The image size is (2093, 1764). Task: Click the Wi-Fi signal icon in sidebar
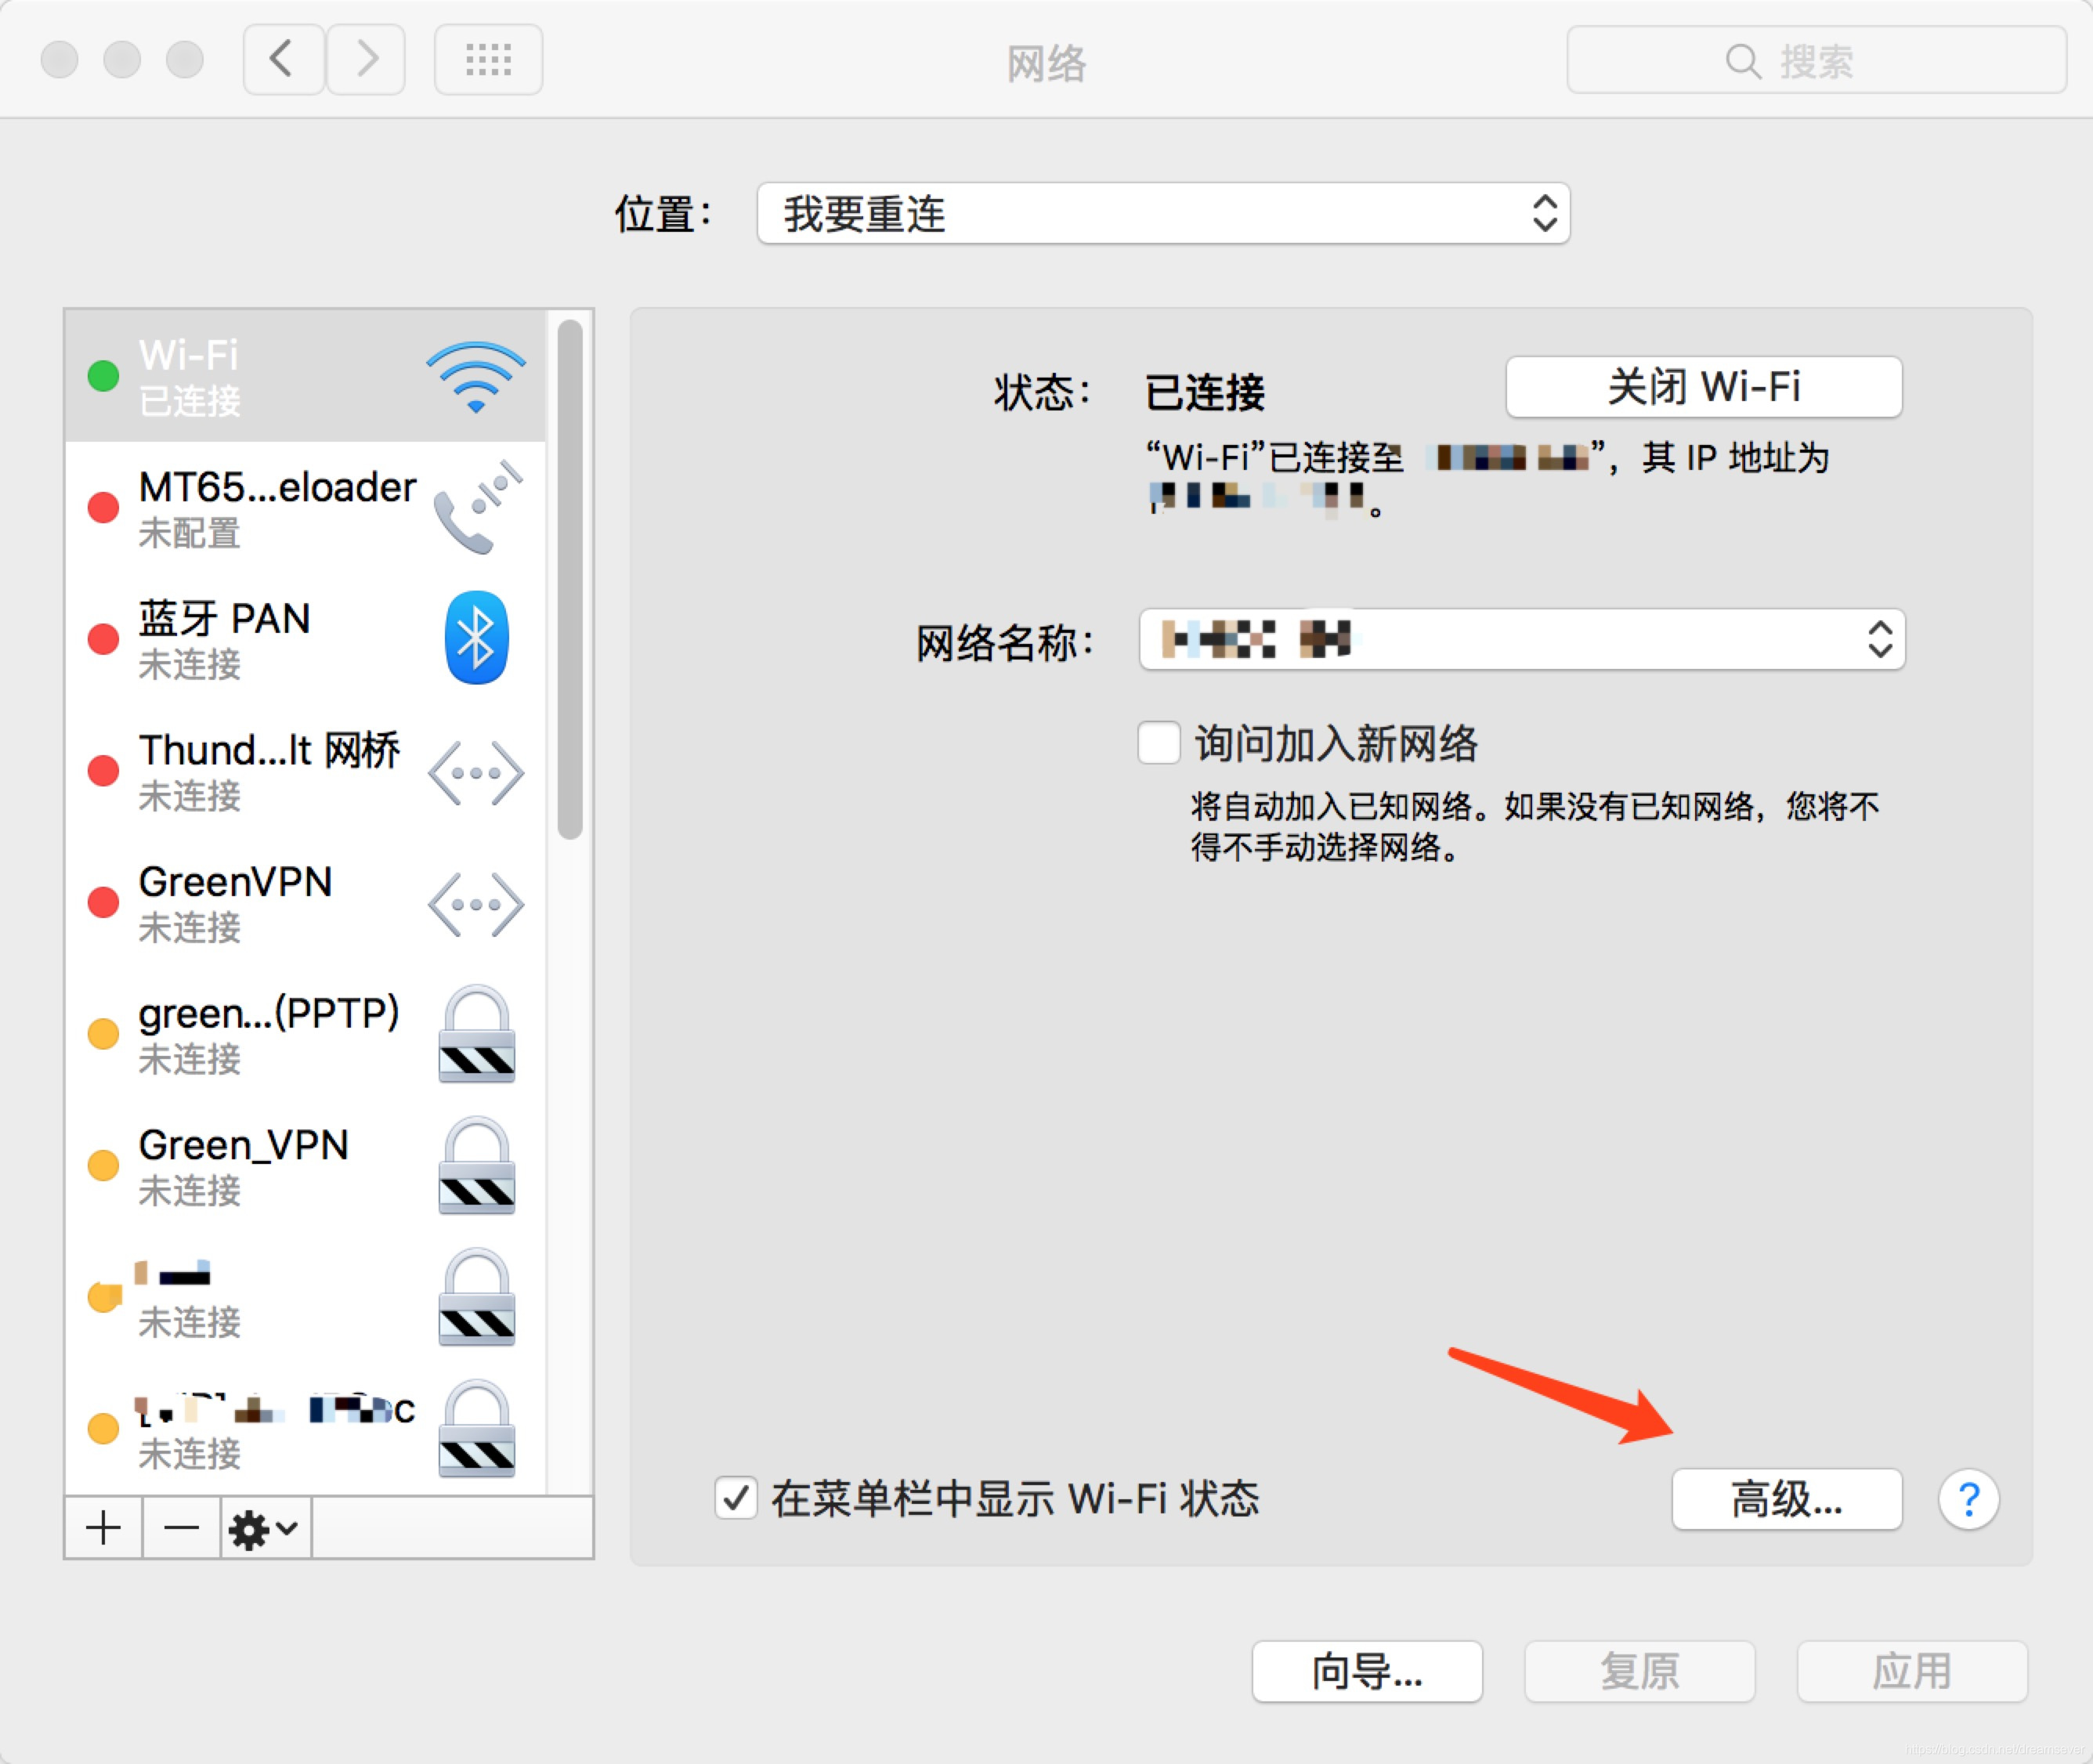[476, 377]
